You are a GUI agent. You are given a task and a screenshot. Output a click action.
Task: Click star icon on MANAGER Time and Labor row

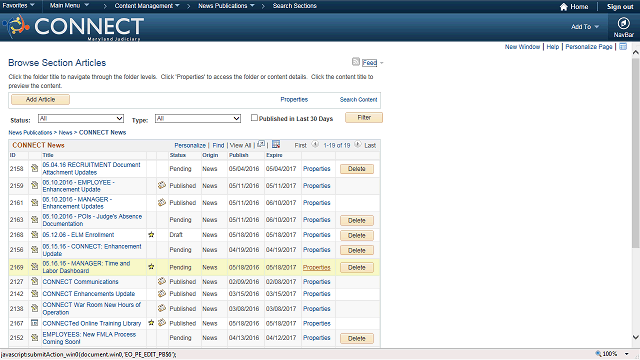click(151, 267)
